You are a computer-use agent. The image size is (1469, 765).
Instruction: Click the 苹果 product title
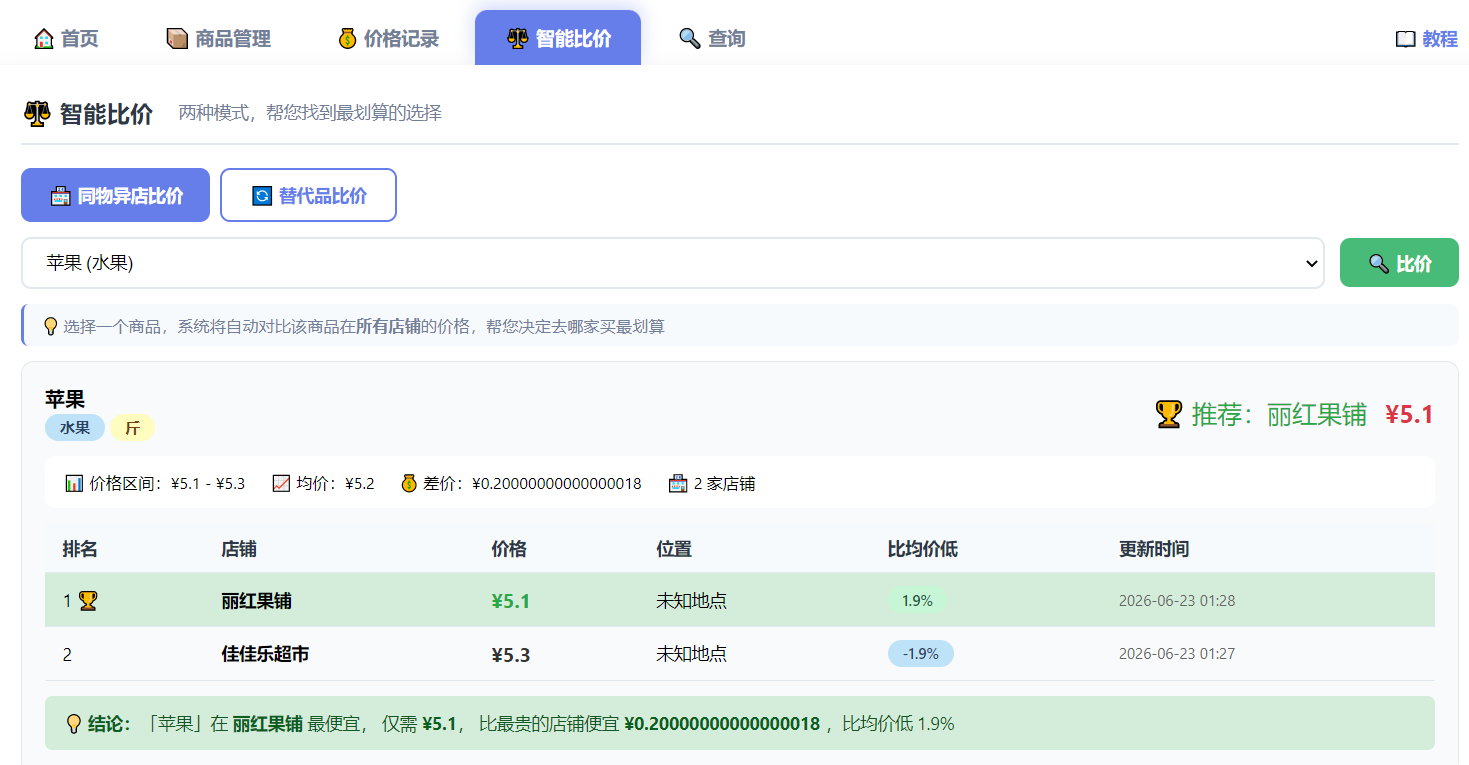click(x=65, y=399)
